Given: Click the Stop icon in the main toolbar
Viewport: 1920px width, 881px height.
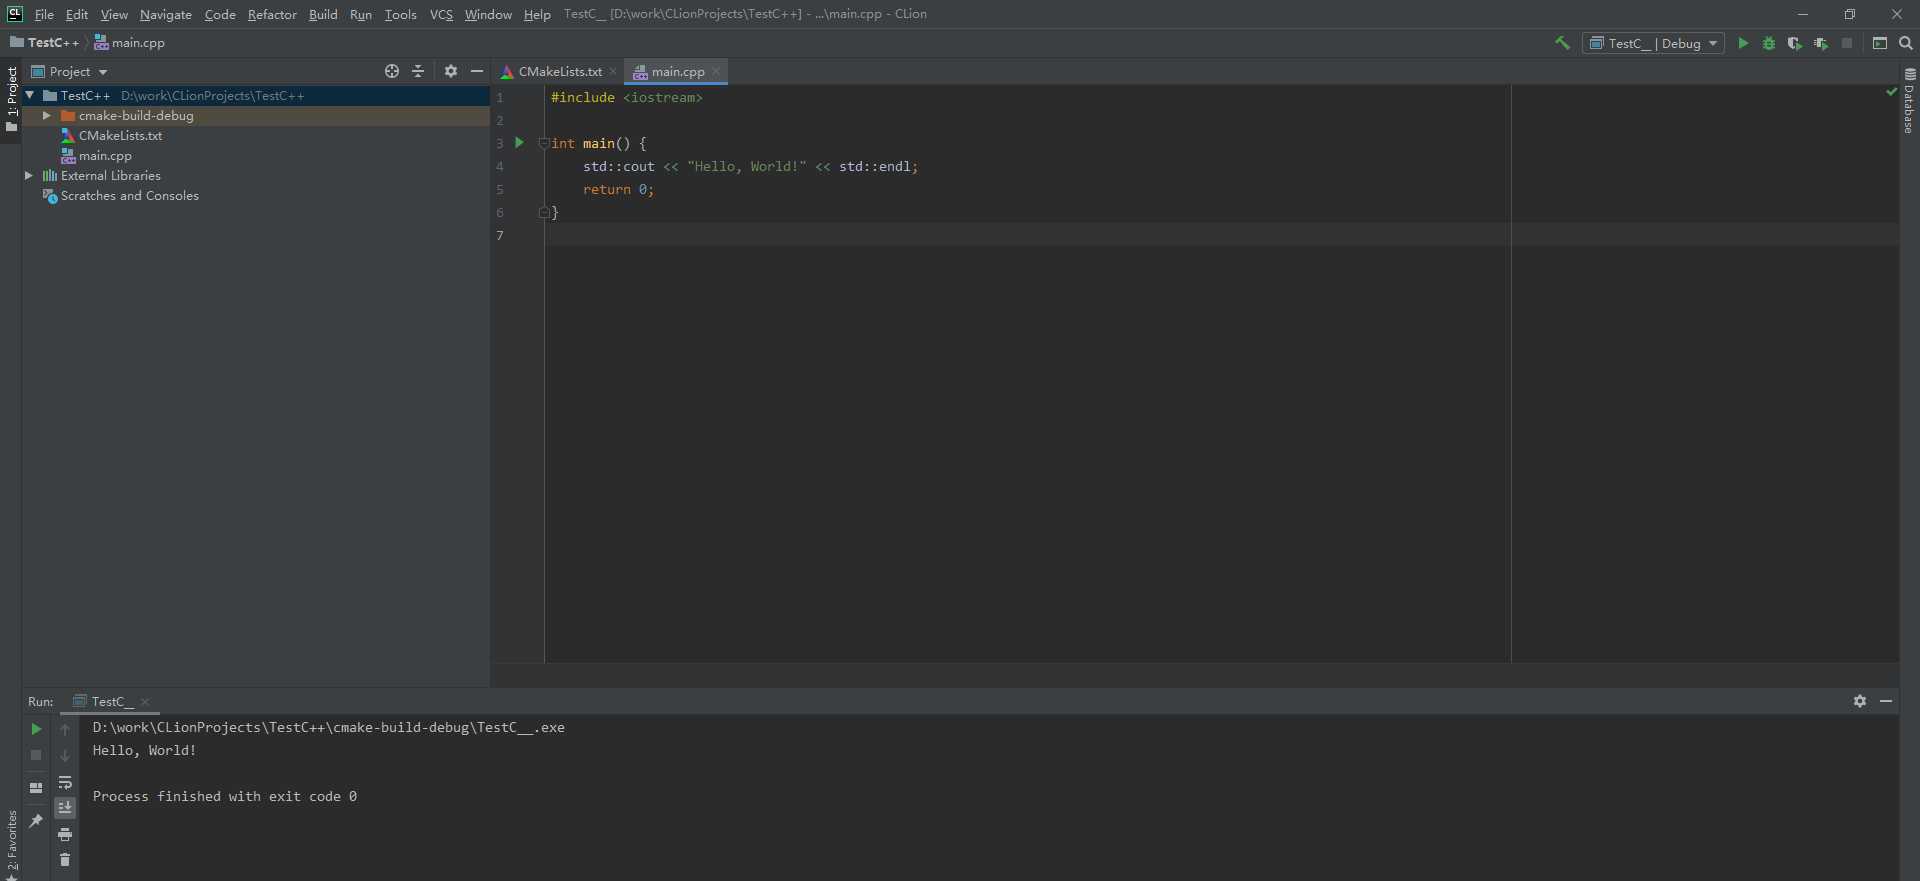Looking at the screenshot, I should [x=1847, y=43].
